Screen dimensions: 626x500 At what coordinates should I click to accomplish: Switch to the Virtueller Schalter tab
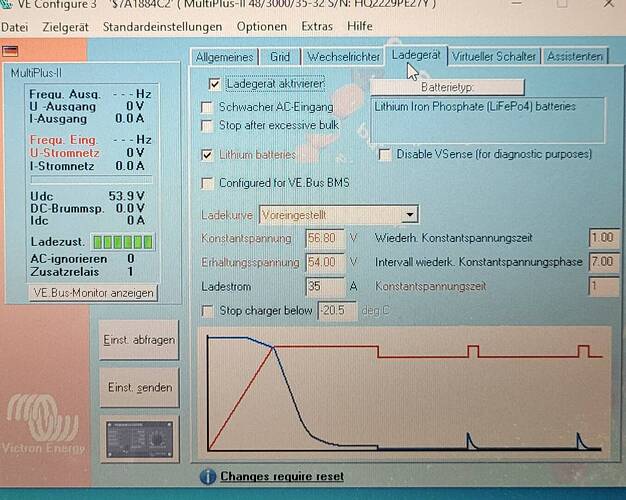coord(494,57)
